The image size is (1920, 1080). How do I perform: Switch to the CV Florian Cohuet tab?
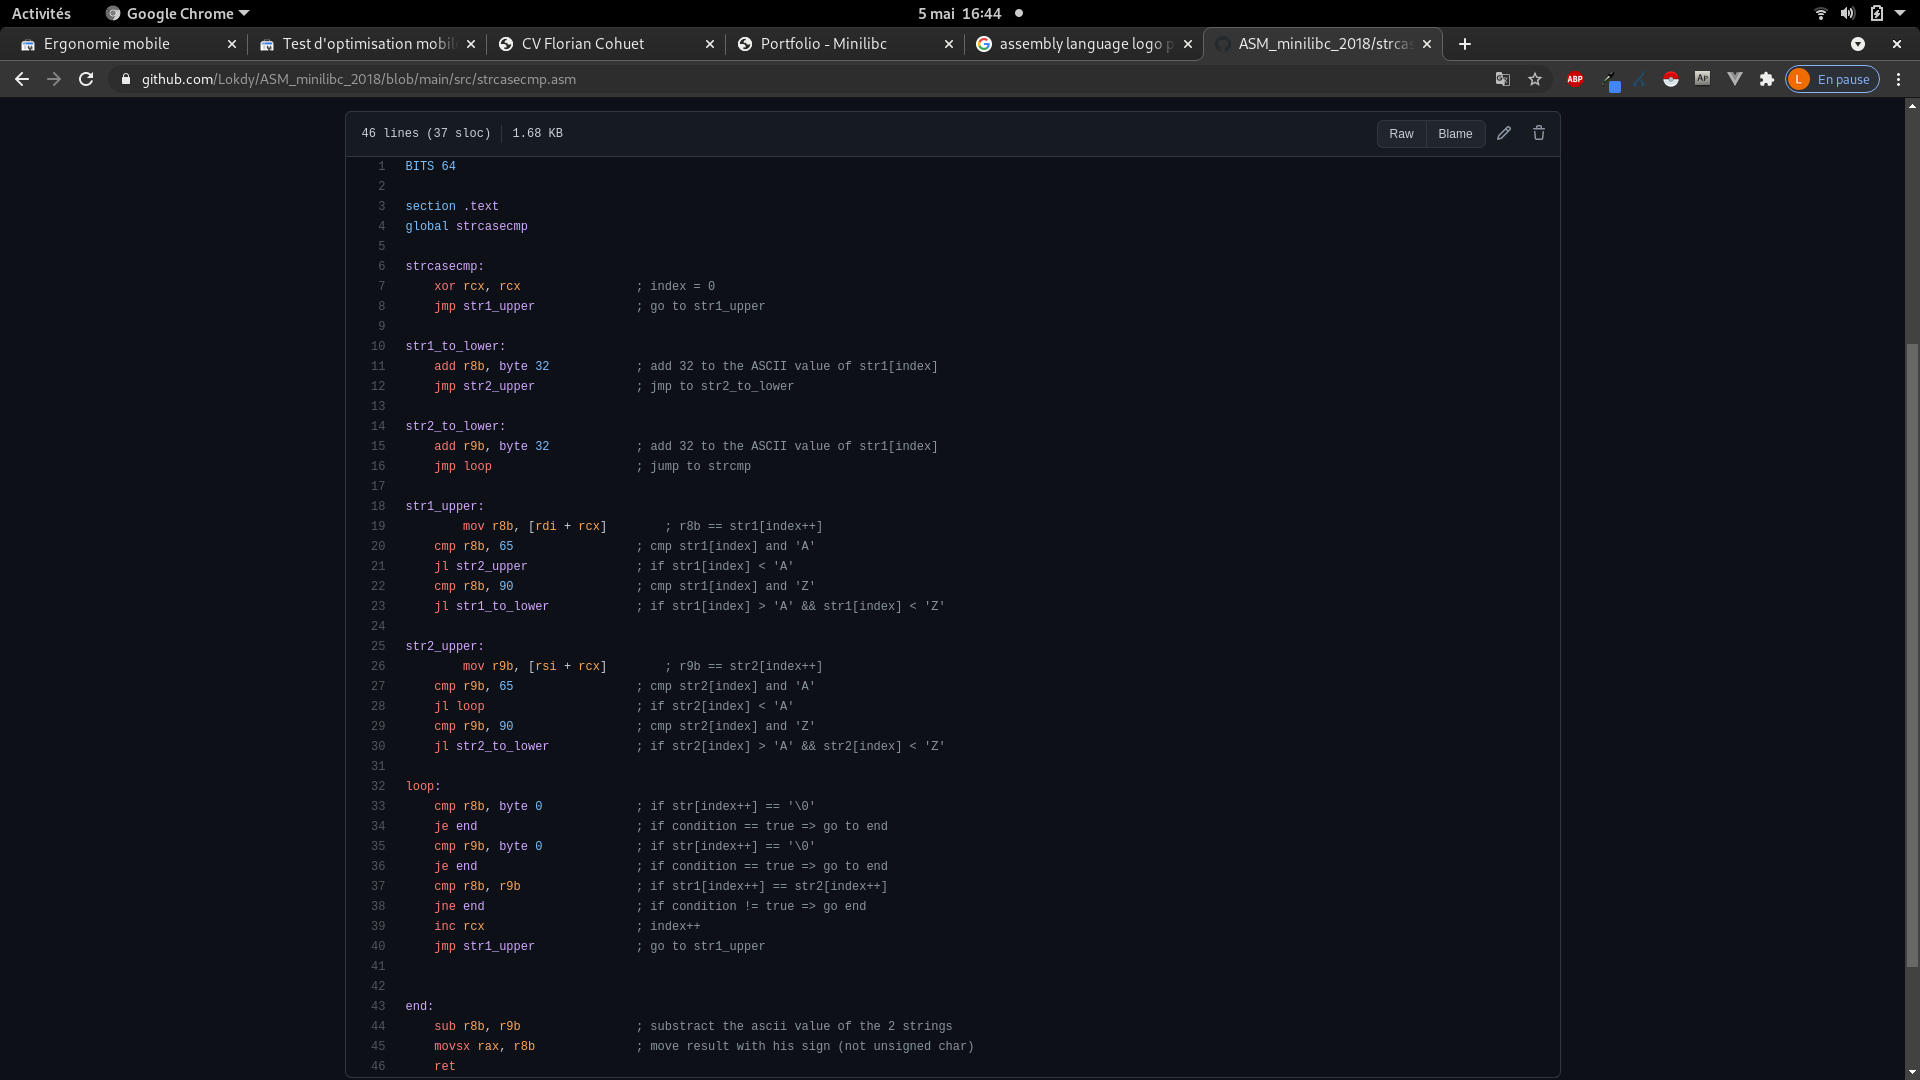606,44
